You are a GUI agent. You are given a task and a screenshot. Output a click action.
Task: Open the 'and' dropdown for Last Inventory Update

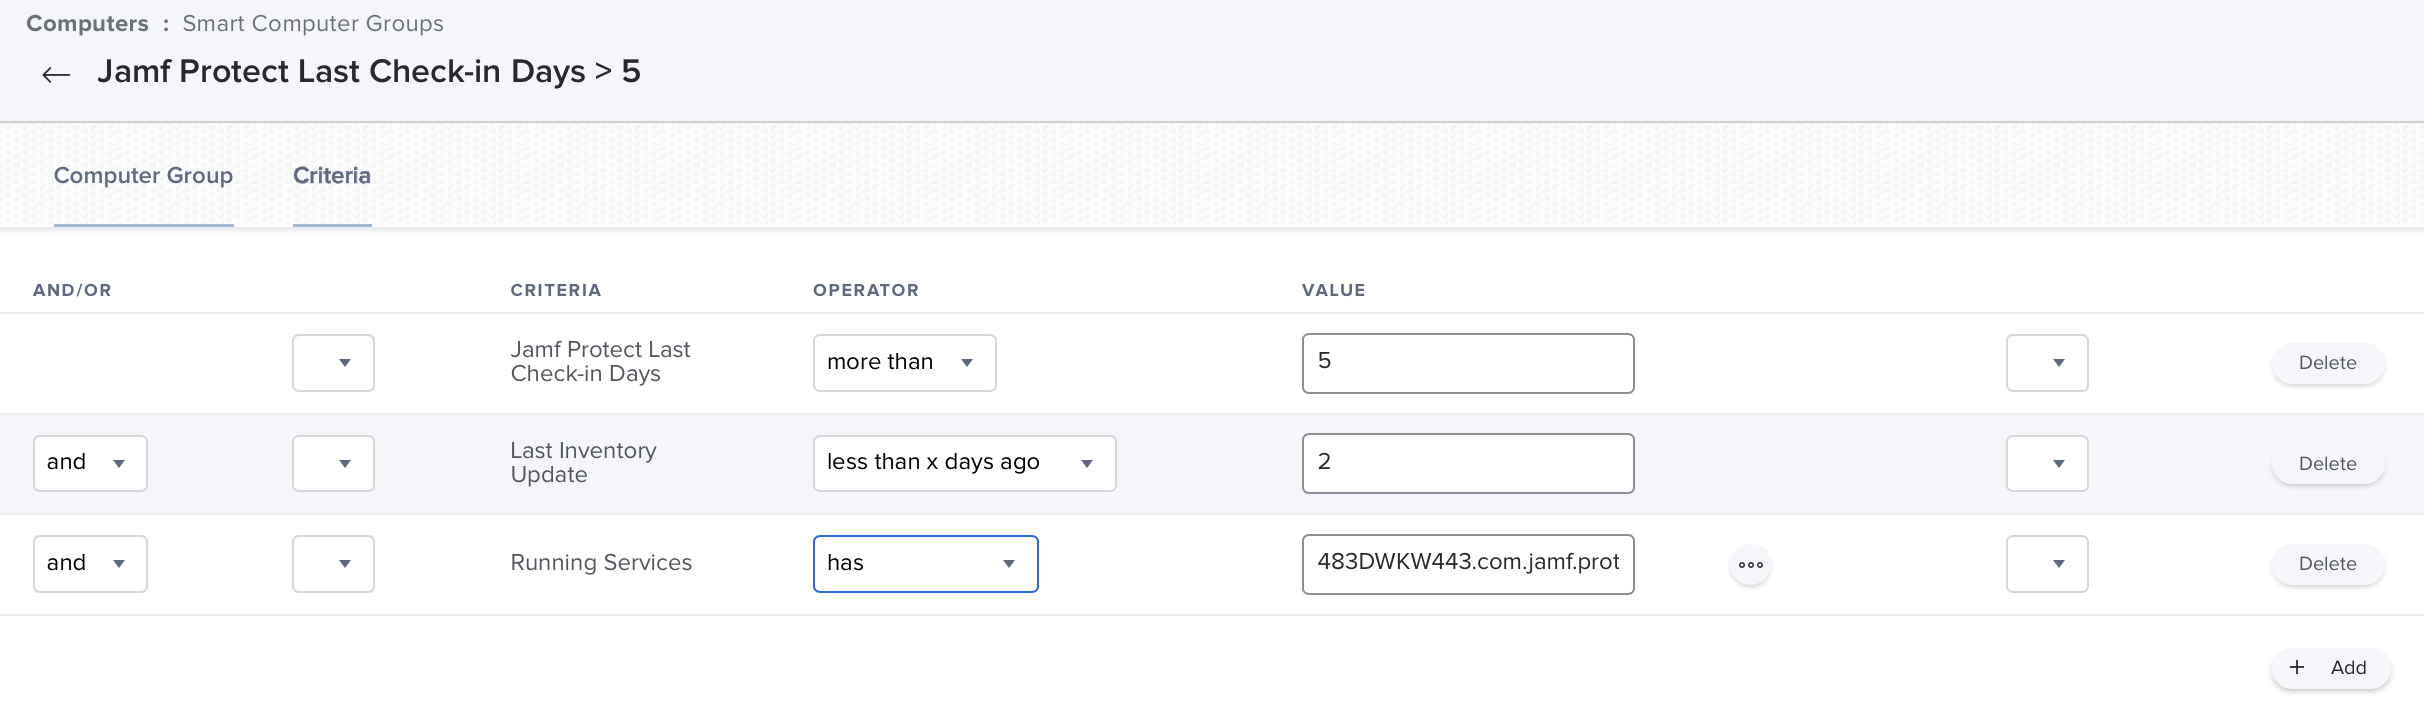pyautogui.click(x=90, y=463)
